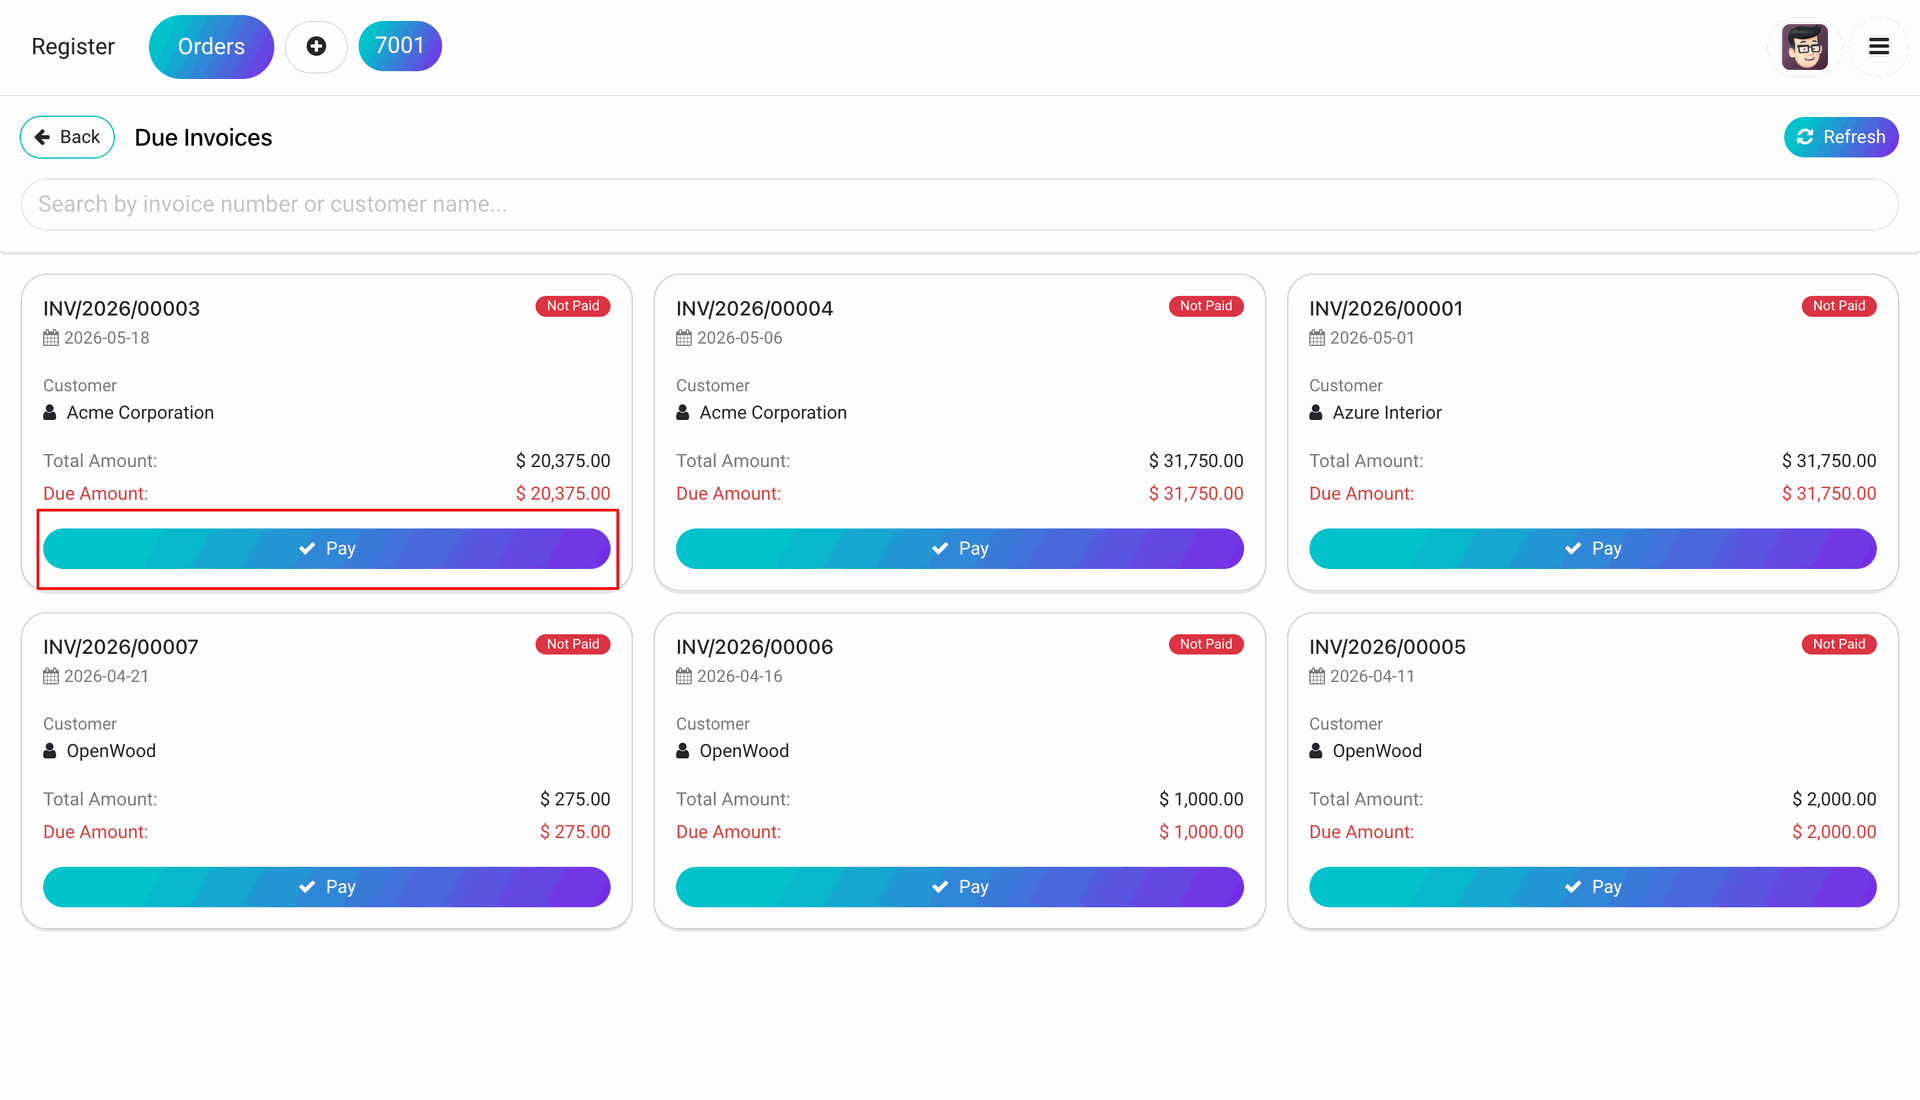Open the hamburger menu icon
Screen dimensions: 1920x1100
pos(1879,46)
